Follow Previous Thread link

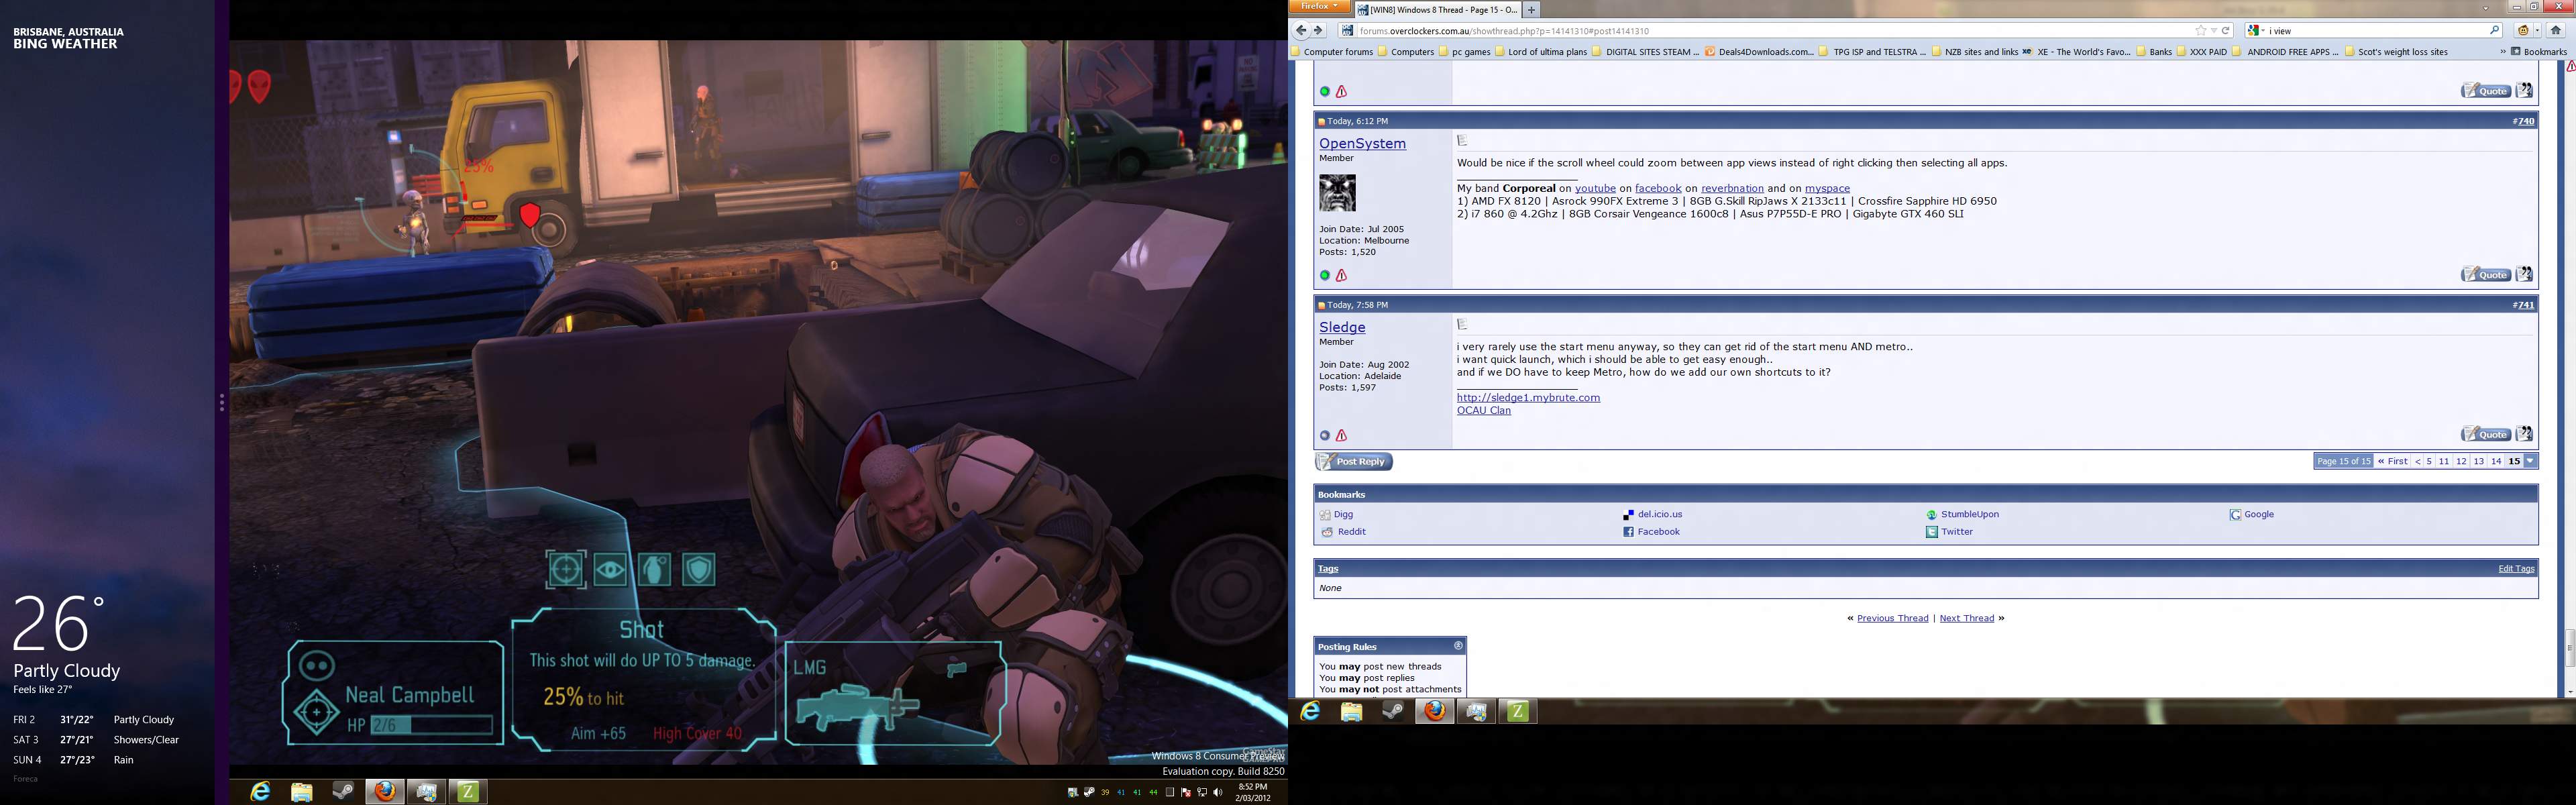pos(1892,618)
